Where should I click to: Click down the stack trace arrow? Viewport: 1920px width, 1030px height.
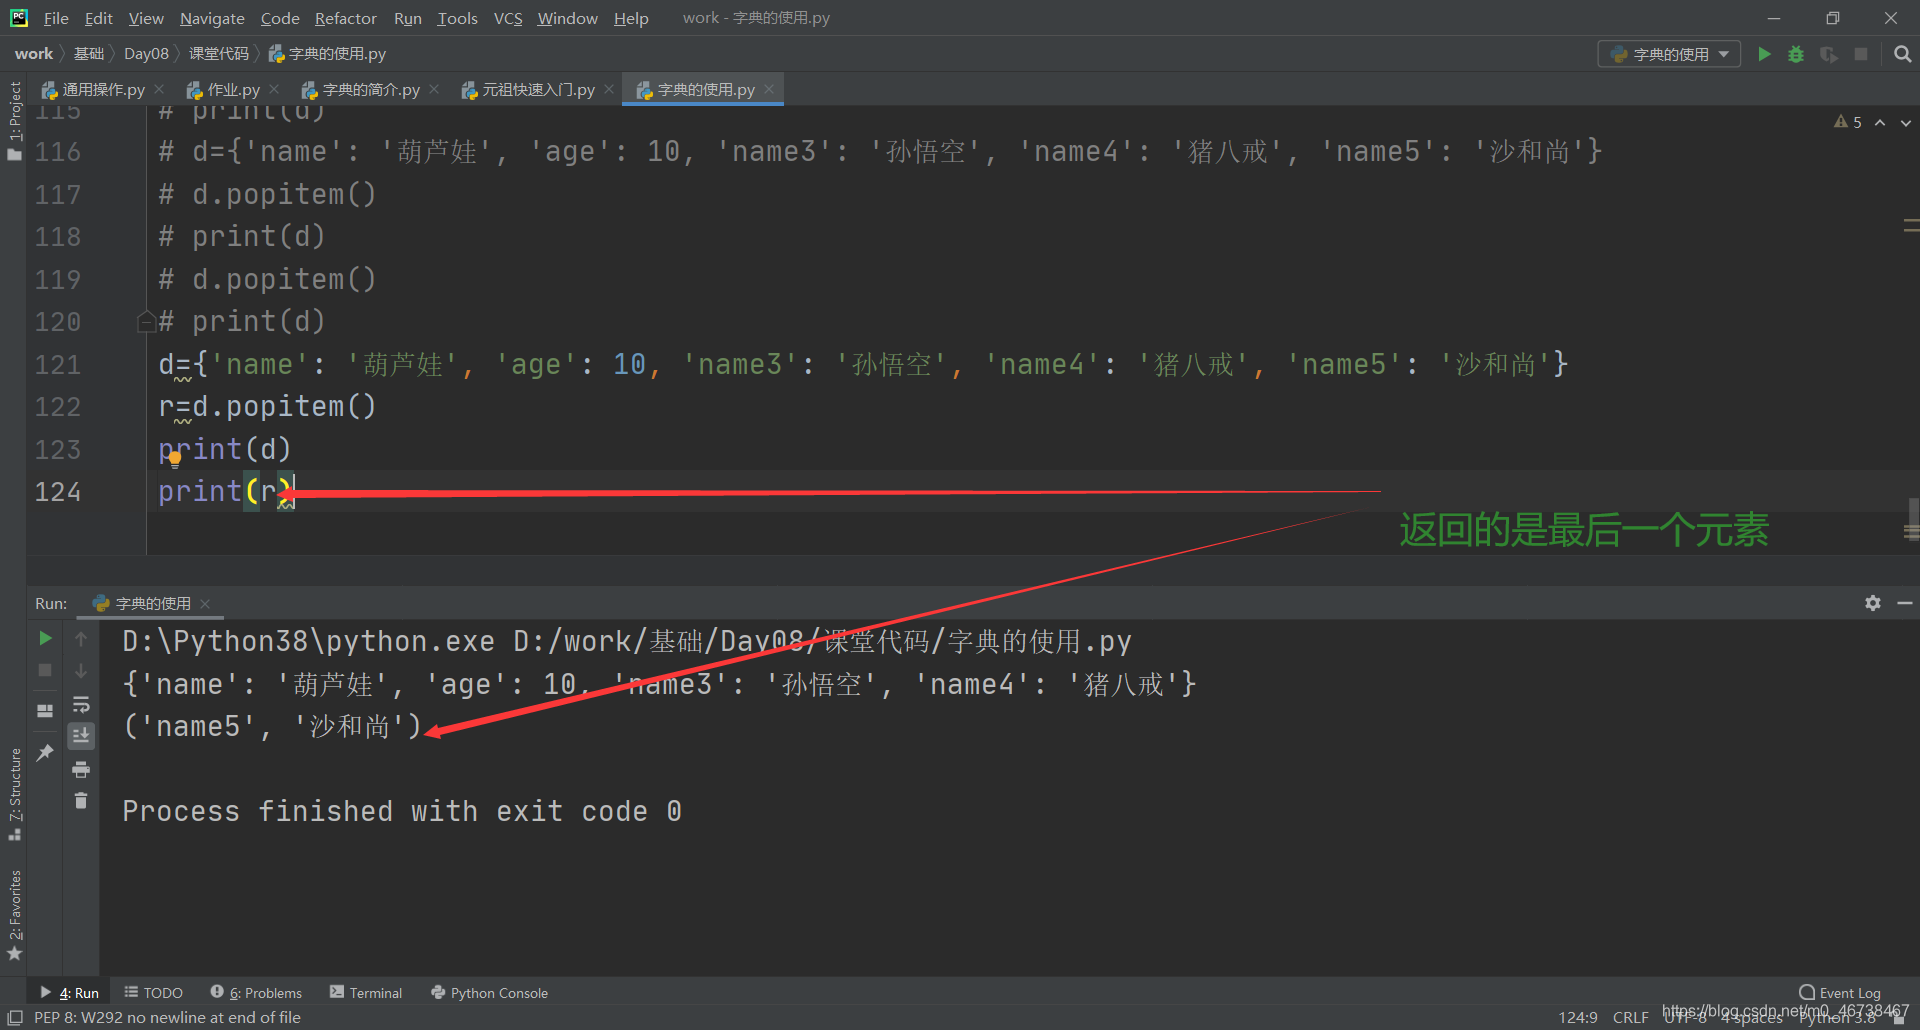click(81, 670)
